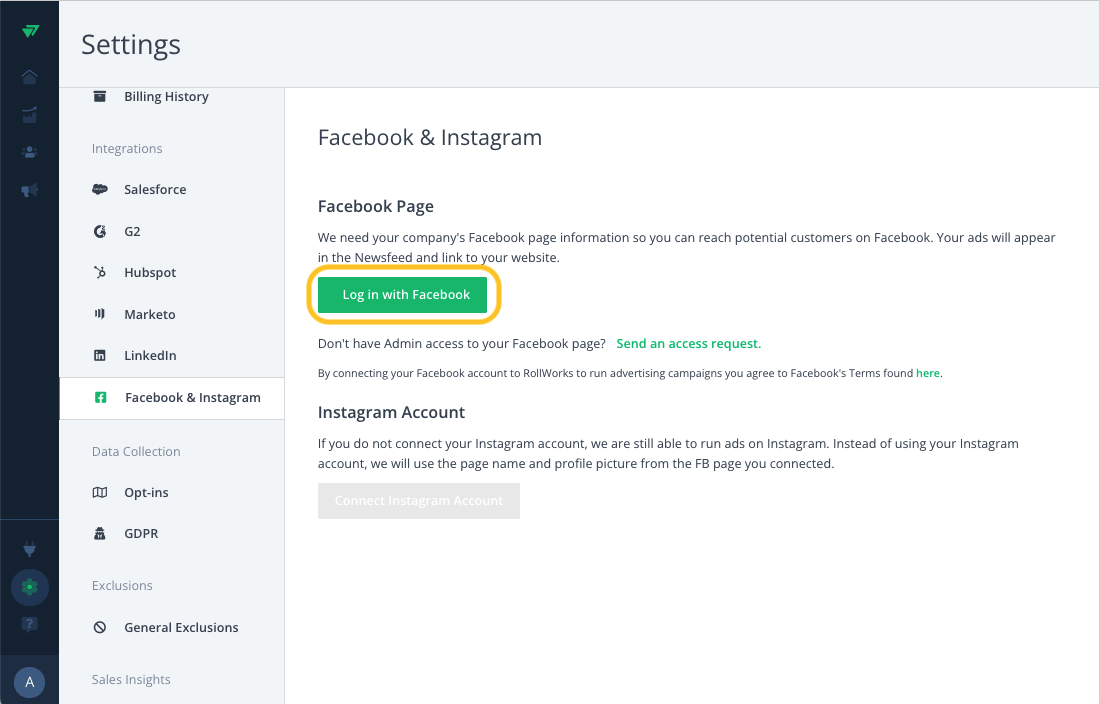Open the home icon in left rail
Screen dimensions: 1099x704
coord(29,76)
